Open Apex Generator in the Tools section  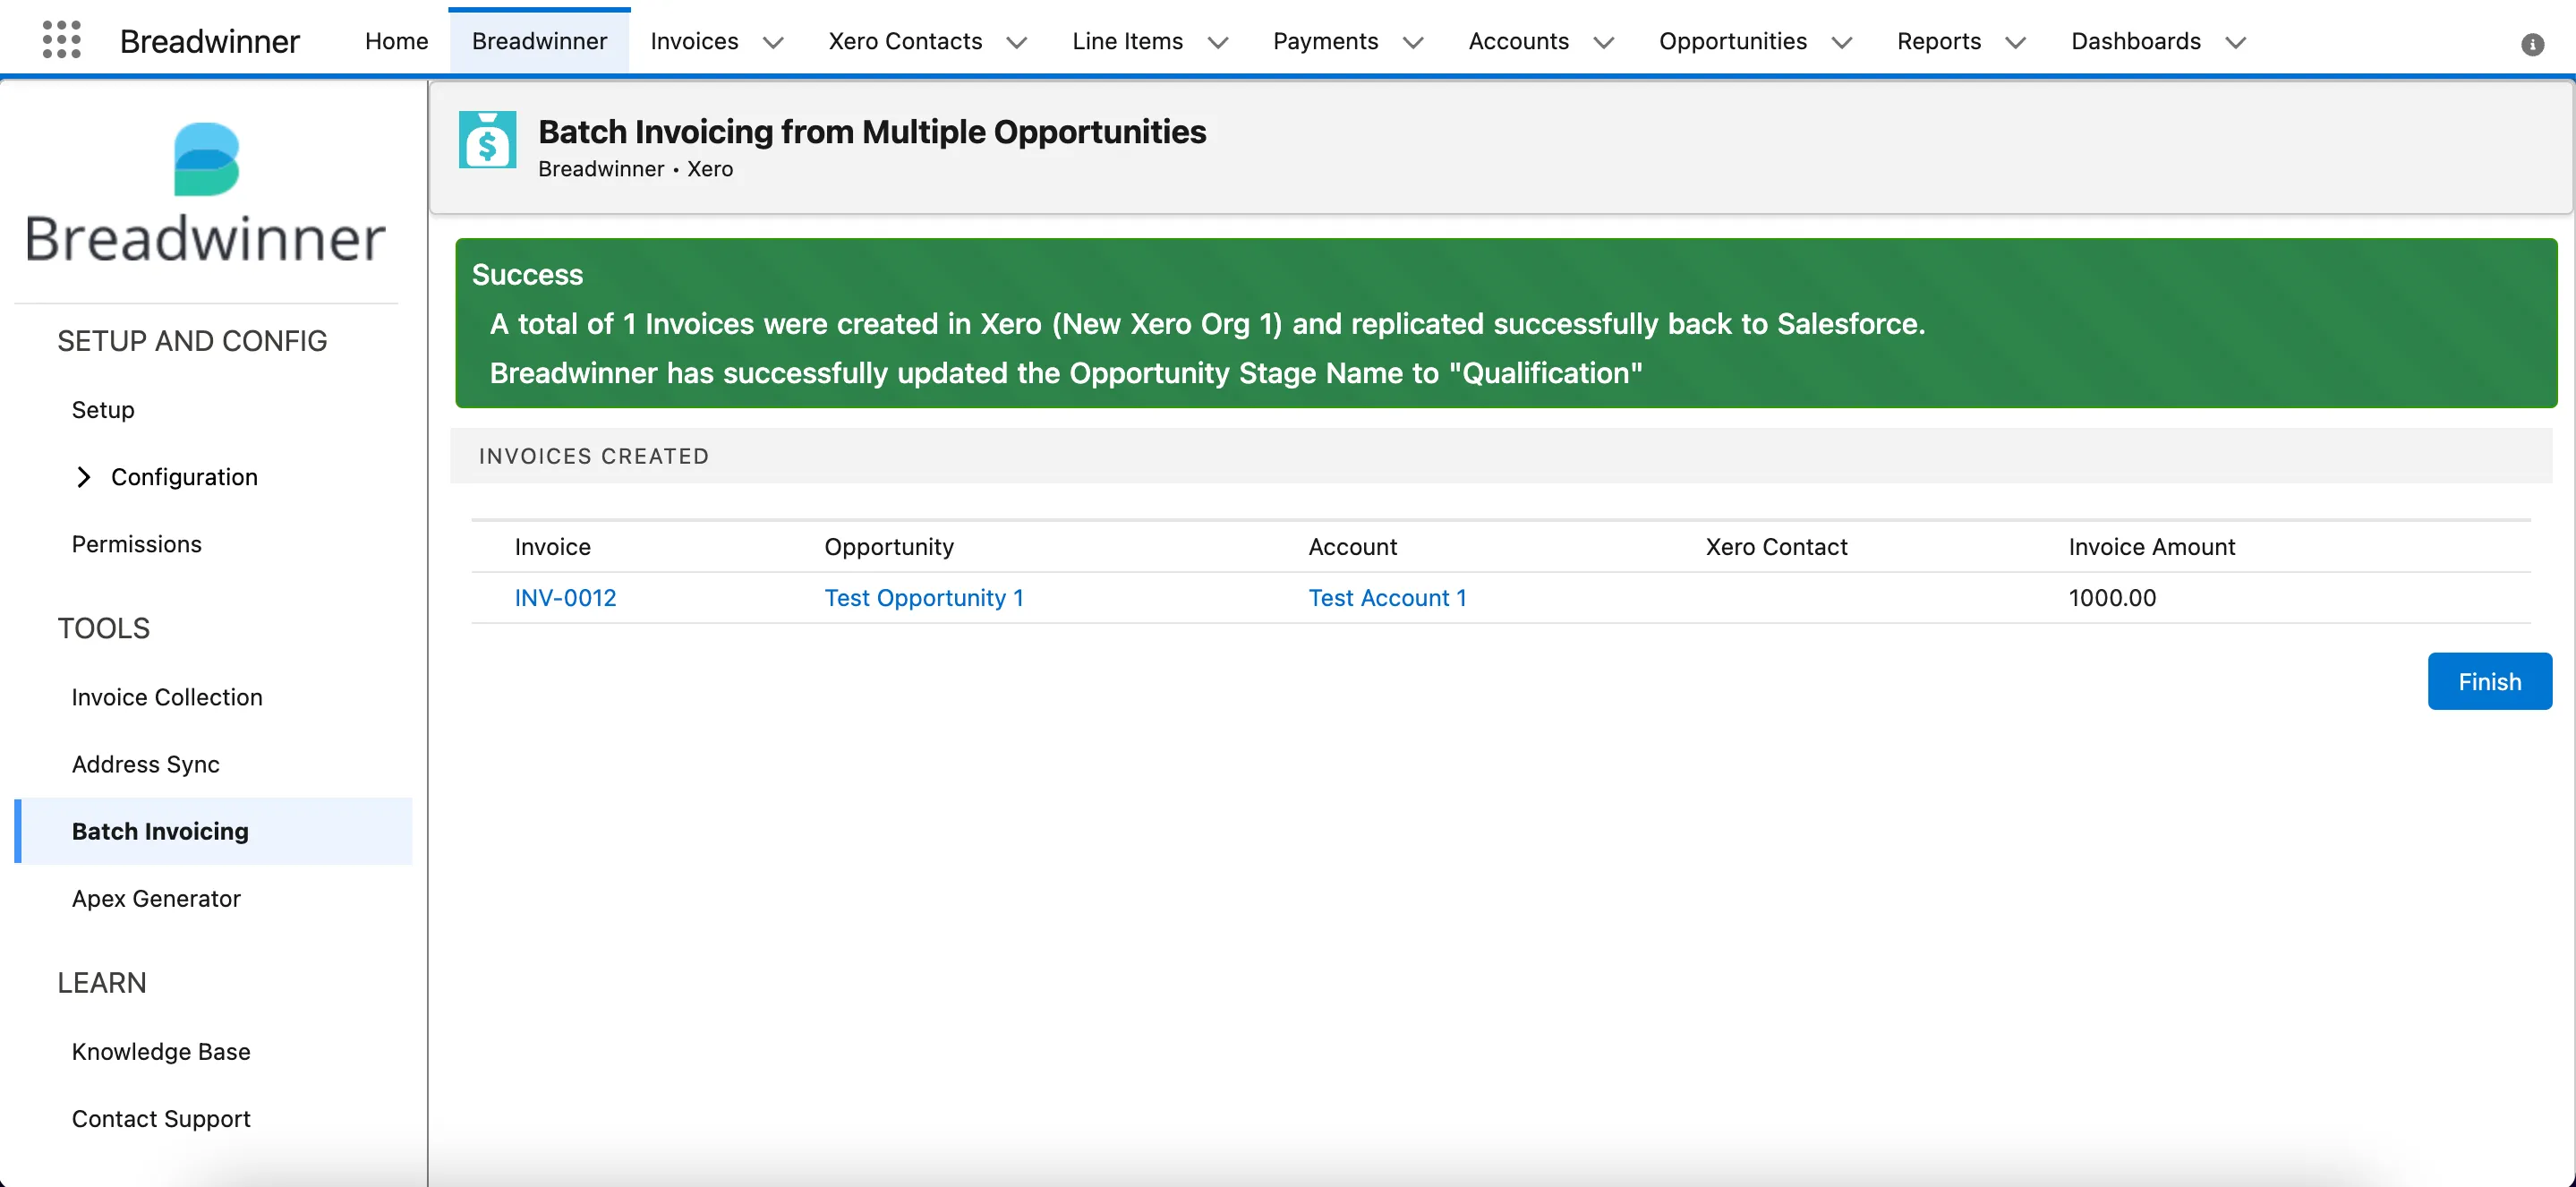[156, 898]
